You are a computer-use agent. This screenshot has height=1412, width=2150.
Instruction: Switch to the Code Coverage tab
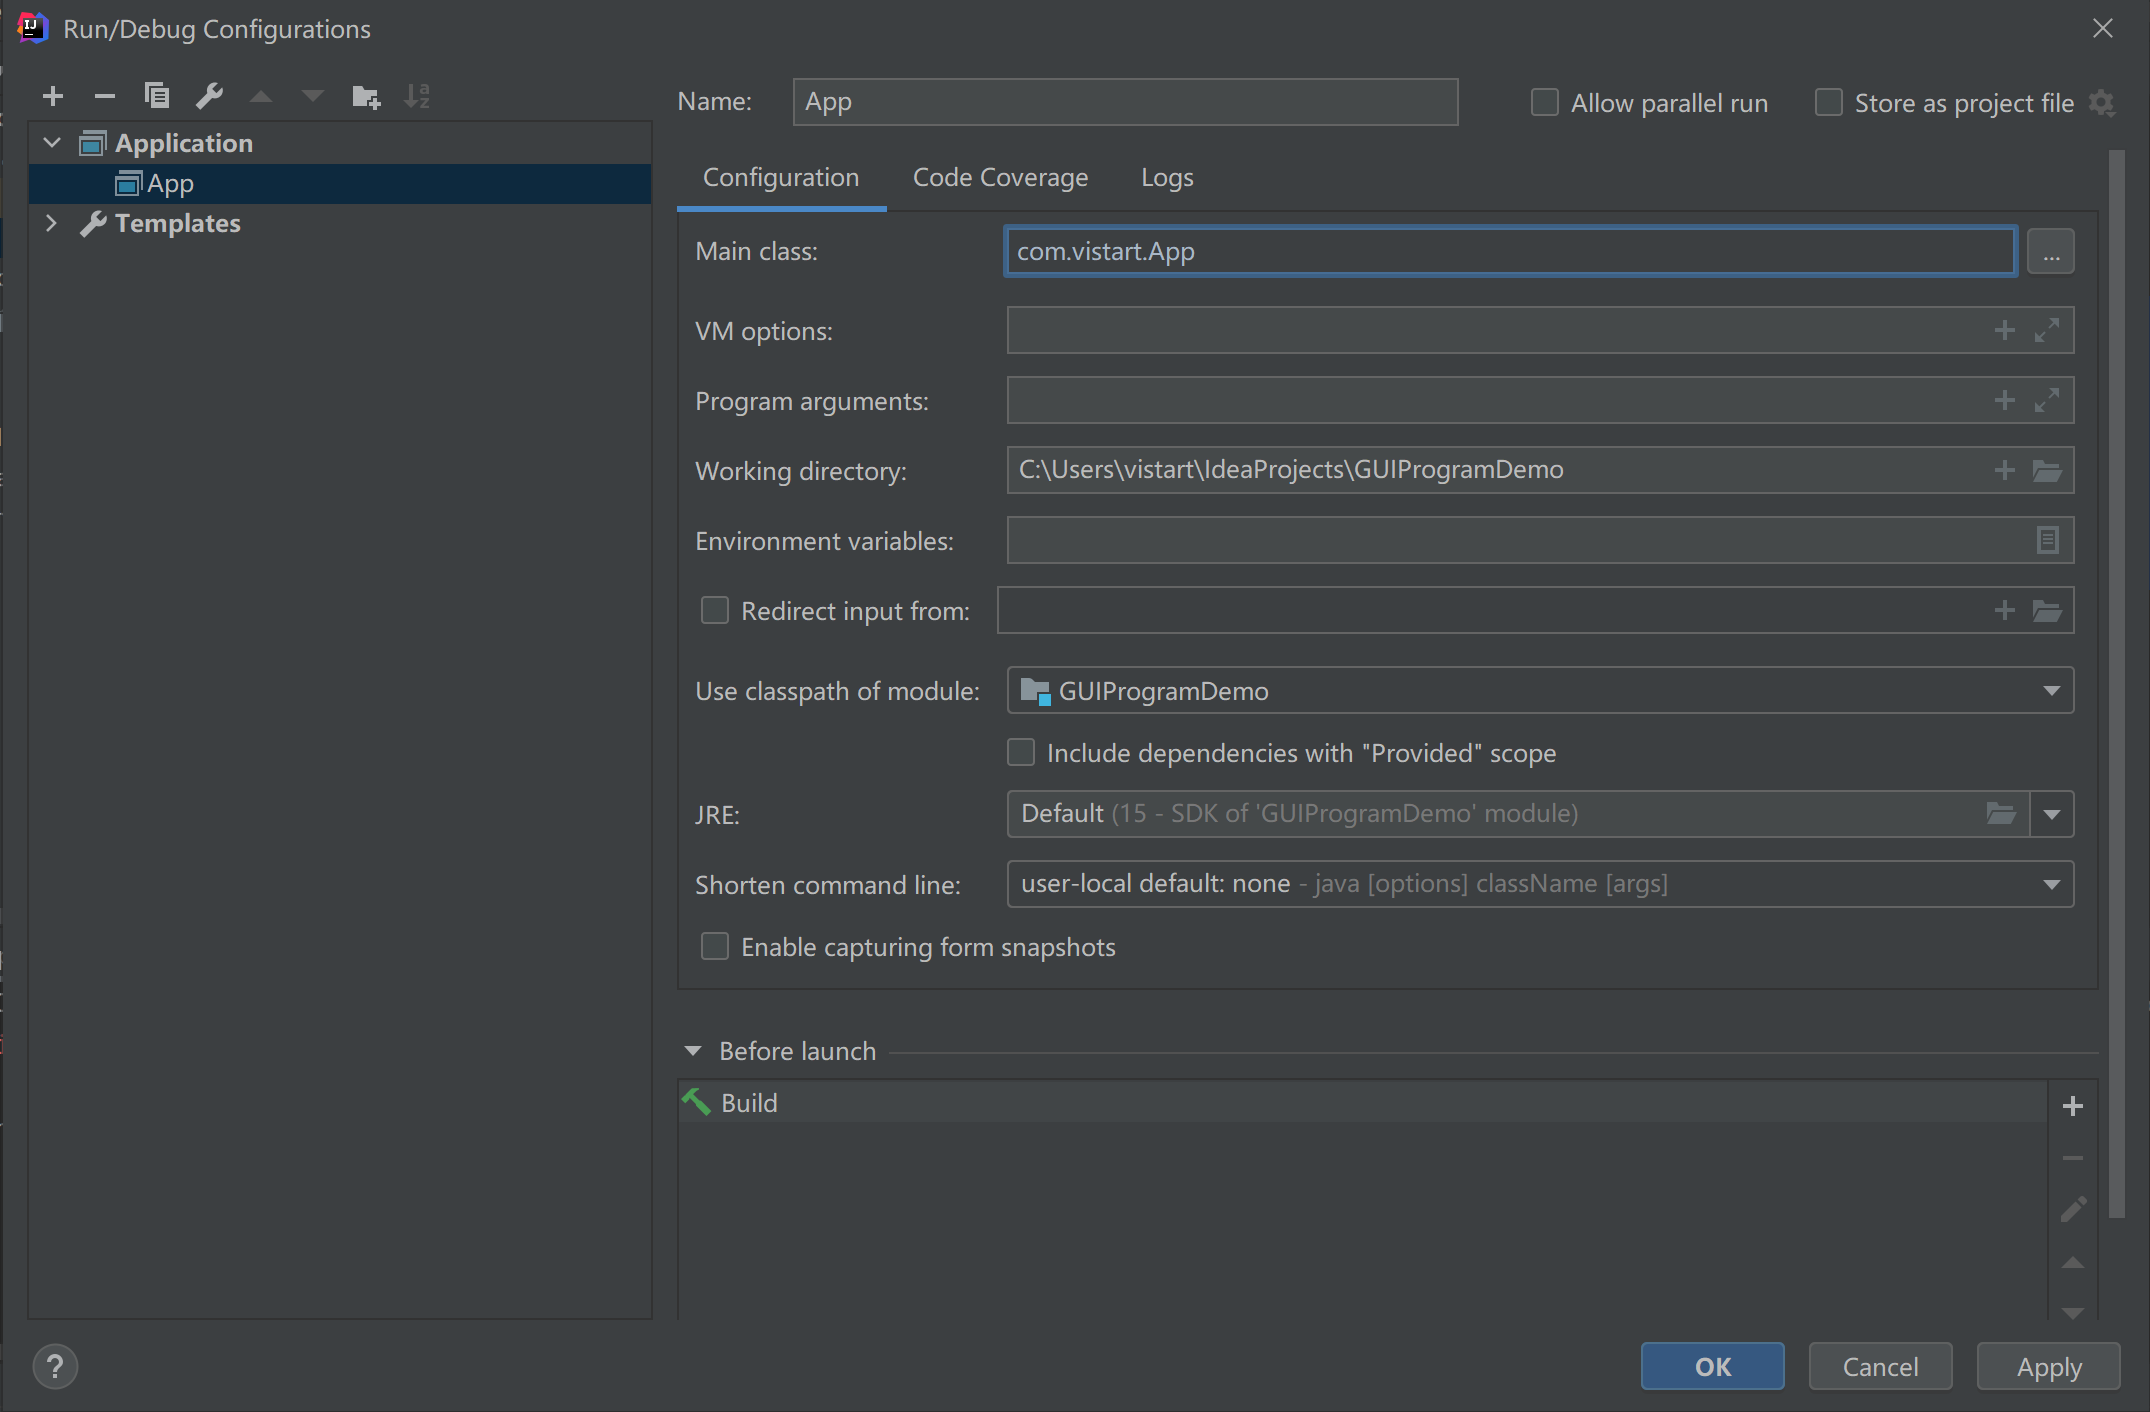(1000, 178)
